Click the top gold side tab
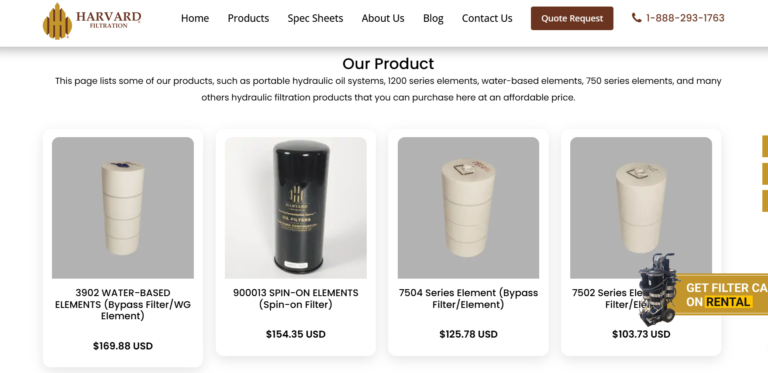The width and height of the screenshot is (768, 373). point(765,146)
